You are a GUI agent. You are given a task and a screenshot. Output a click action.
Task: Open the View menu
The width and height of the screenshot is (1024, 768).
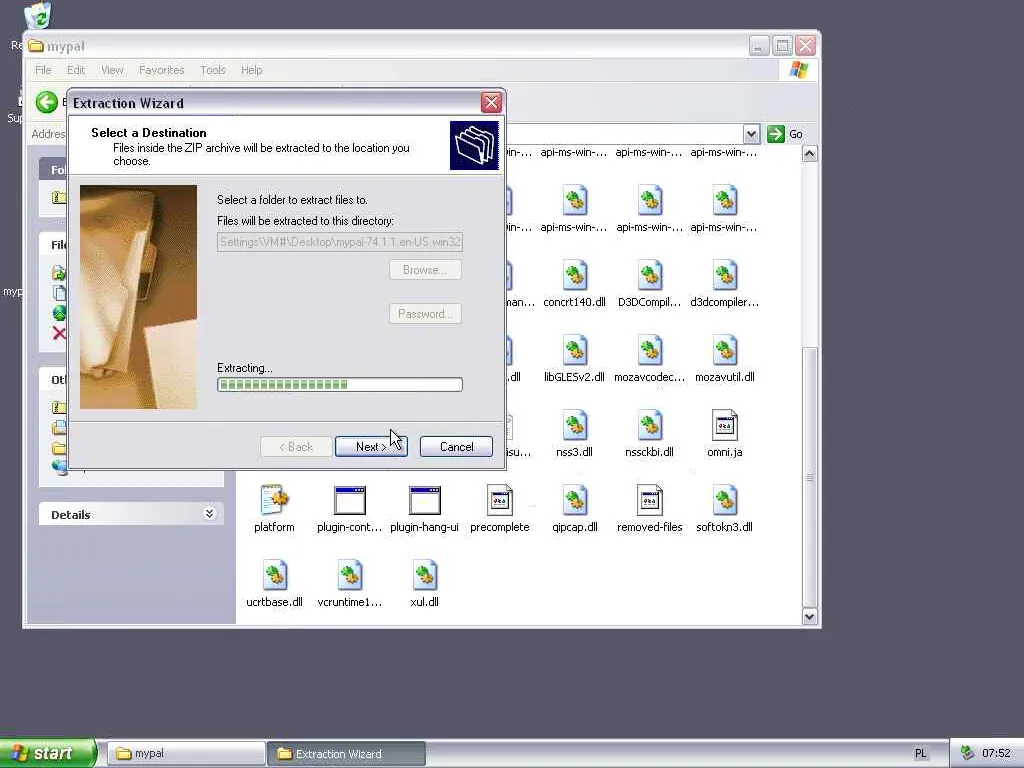112,70
